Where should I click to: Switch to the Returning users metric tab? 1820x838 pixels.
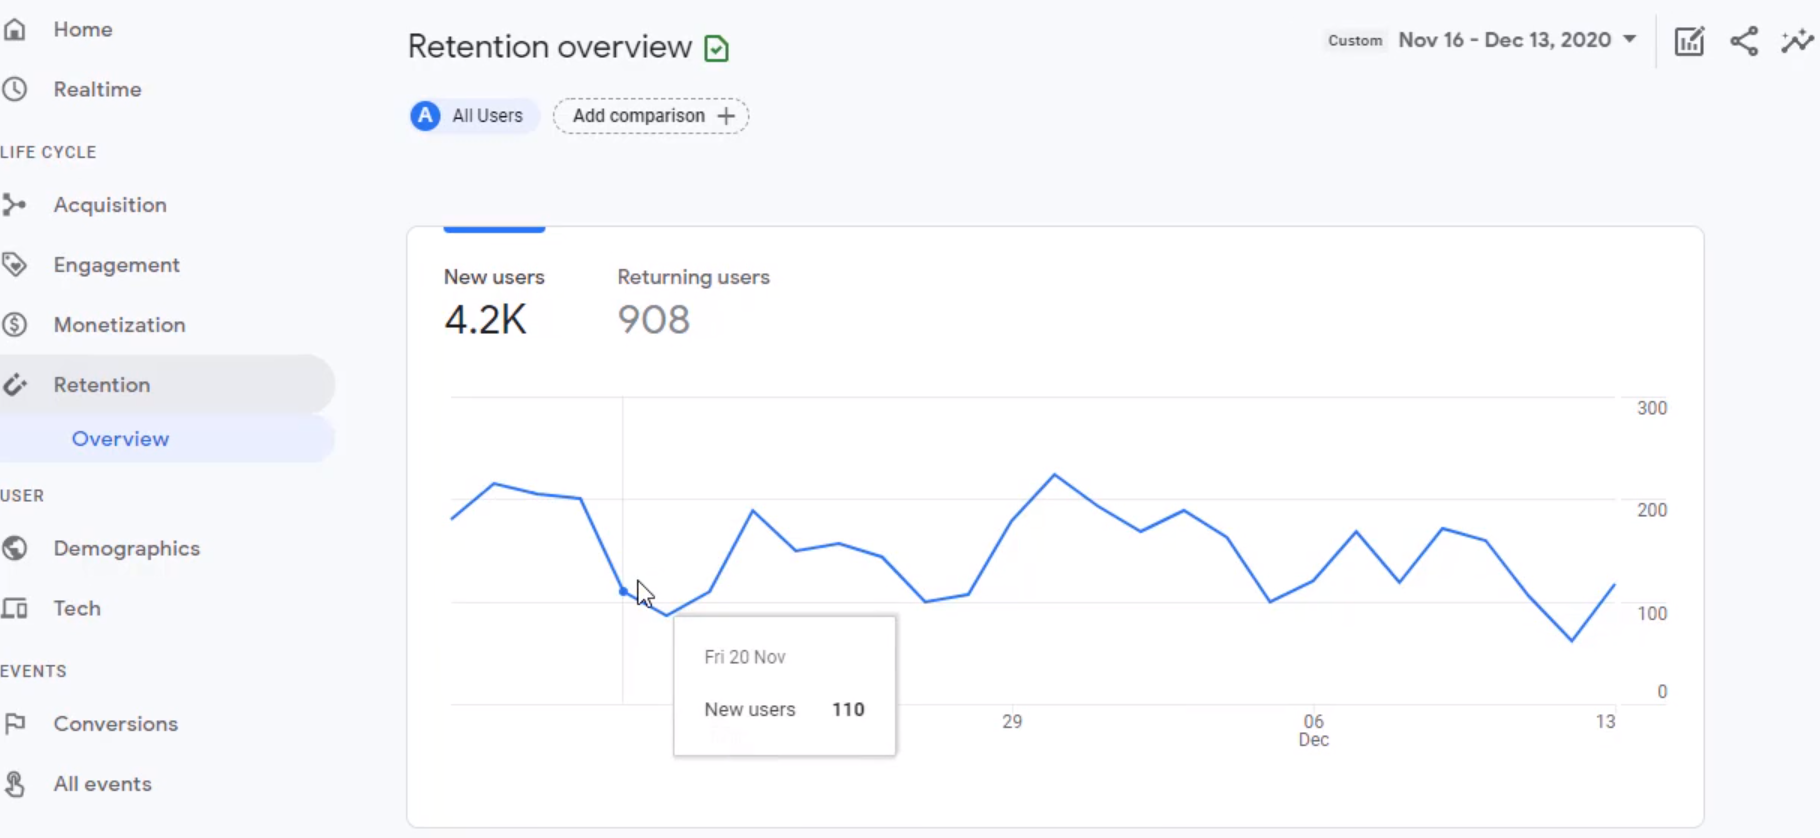coord(693,300)
